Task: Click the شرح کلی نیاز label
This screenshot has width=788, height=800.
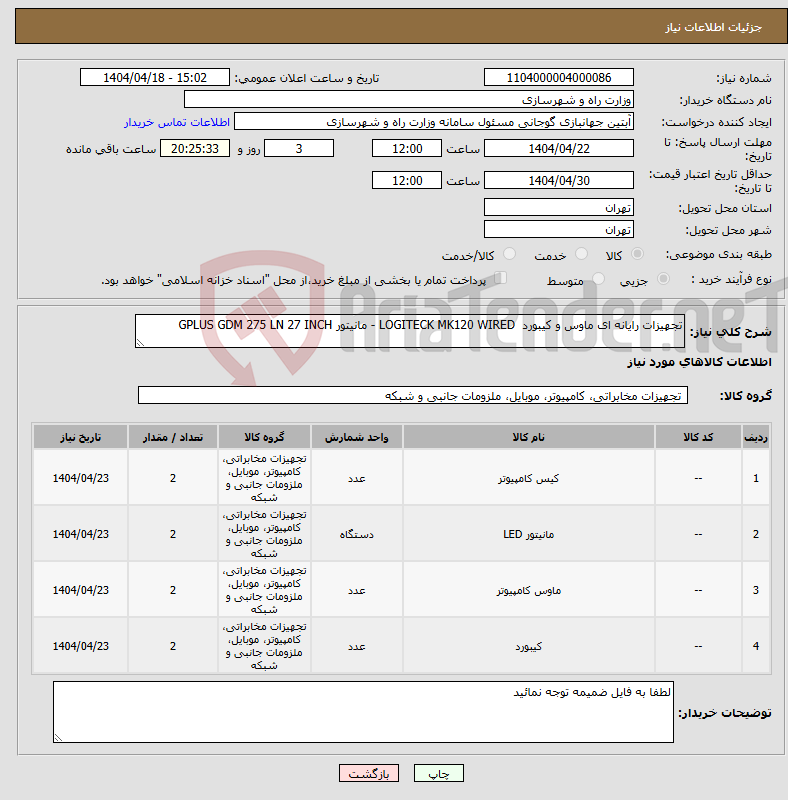Action: click(x=731, y=332)
